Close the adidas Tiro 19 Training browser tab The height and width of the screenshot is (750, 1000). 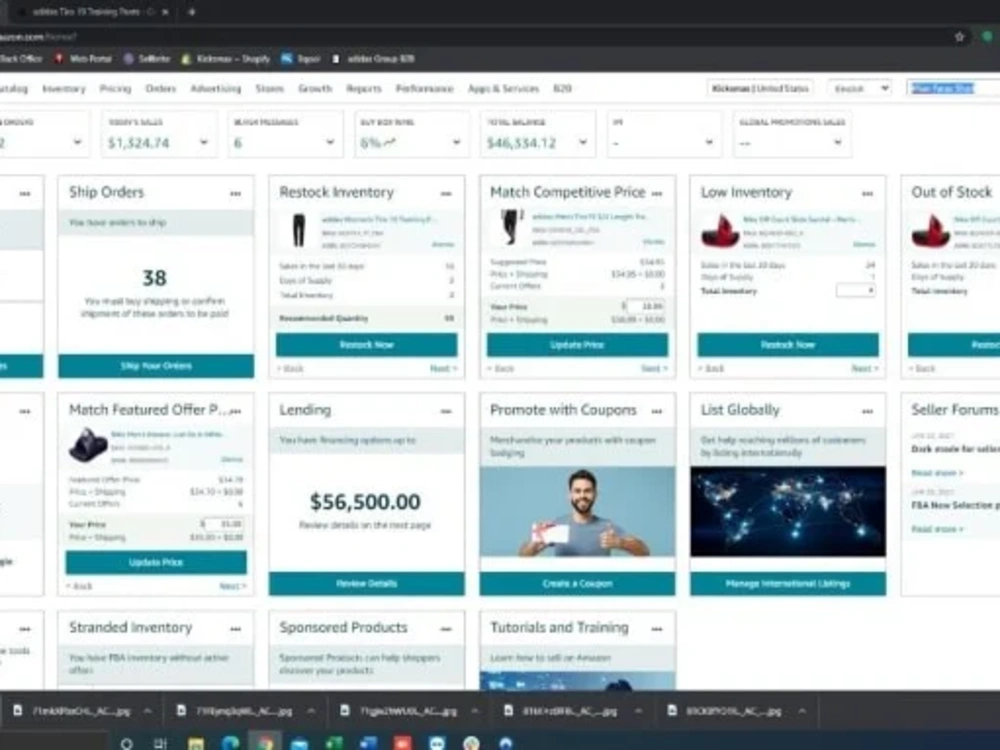tap(165, 11)
